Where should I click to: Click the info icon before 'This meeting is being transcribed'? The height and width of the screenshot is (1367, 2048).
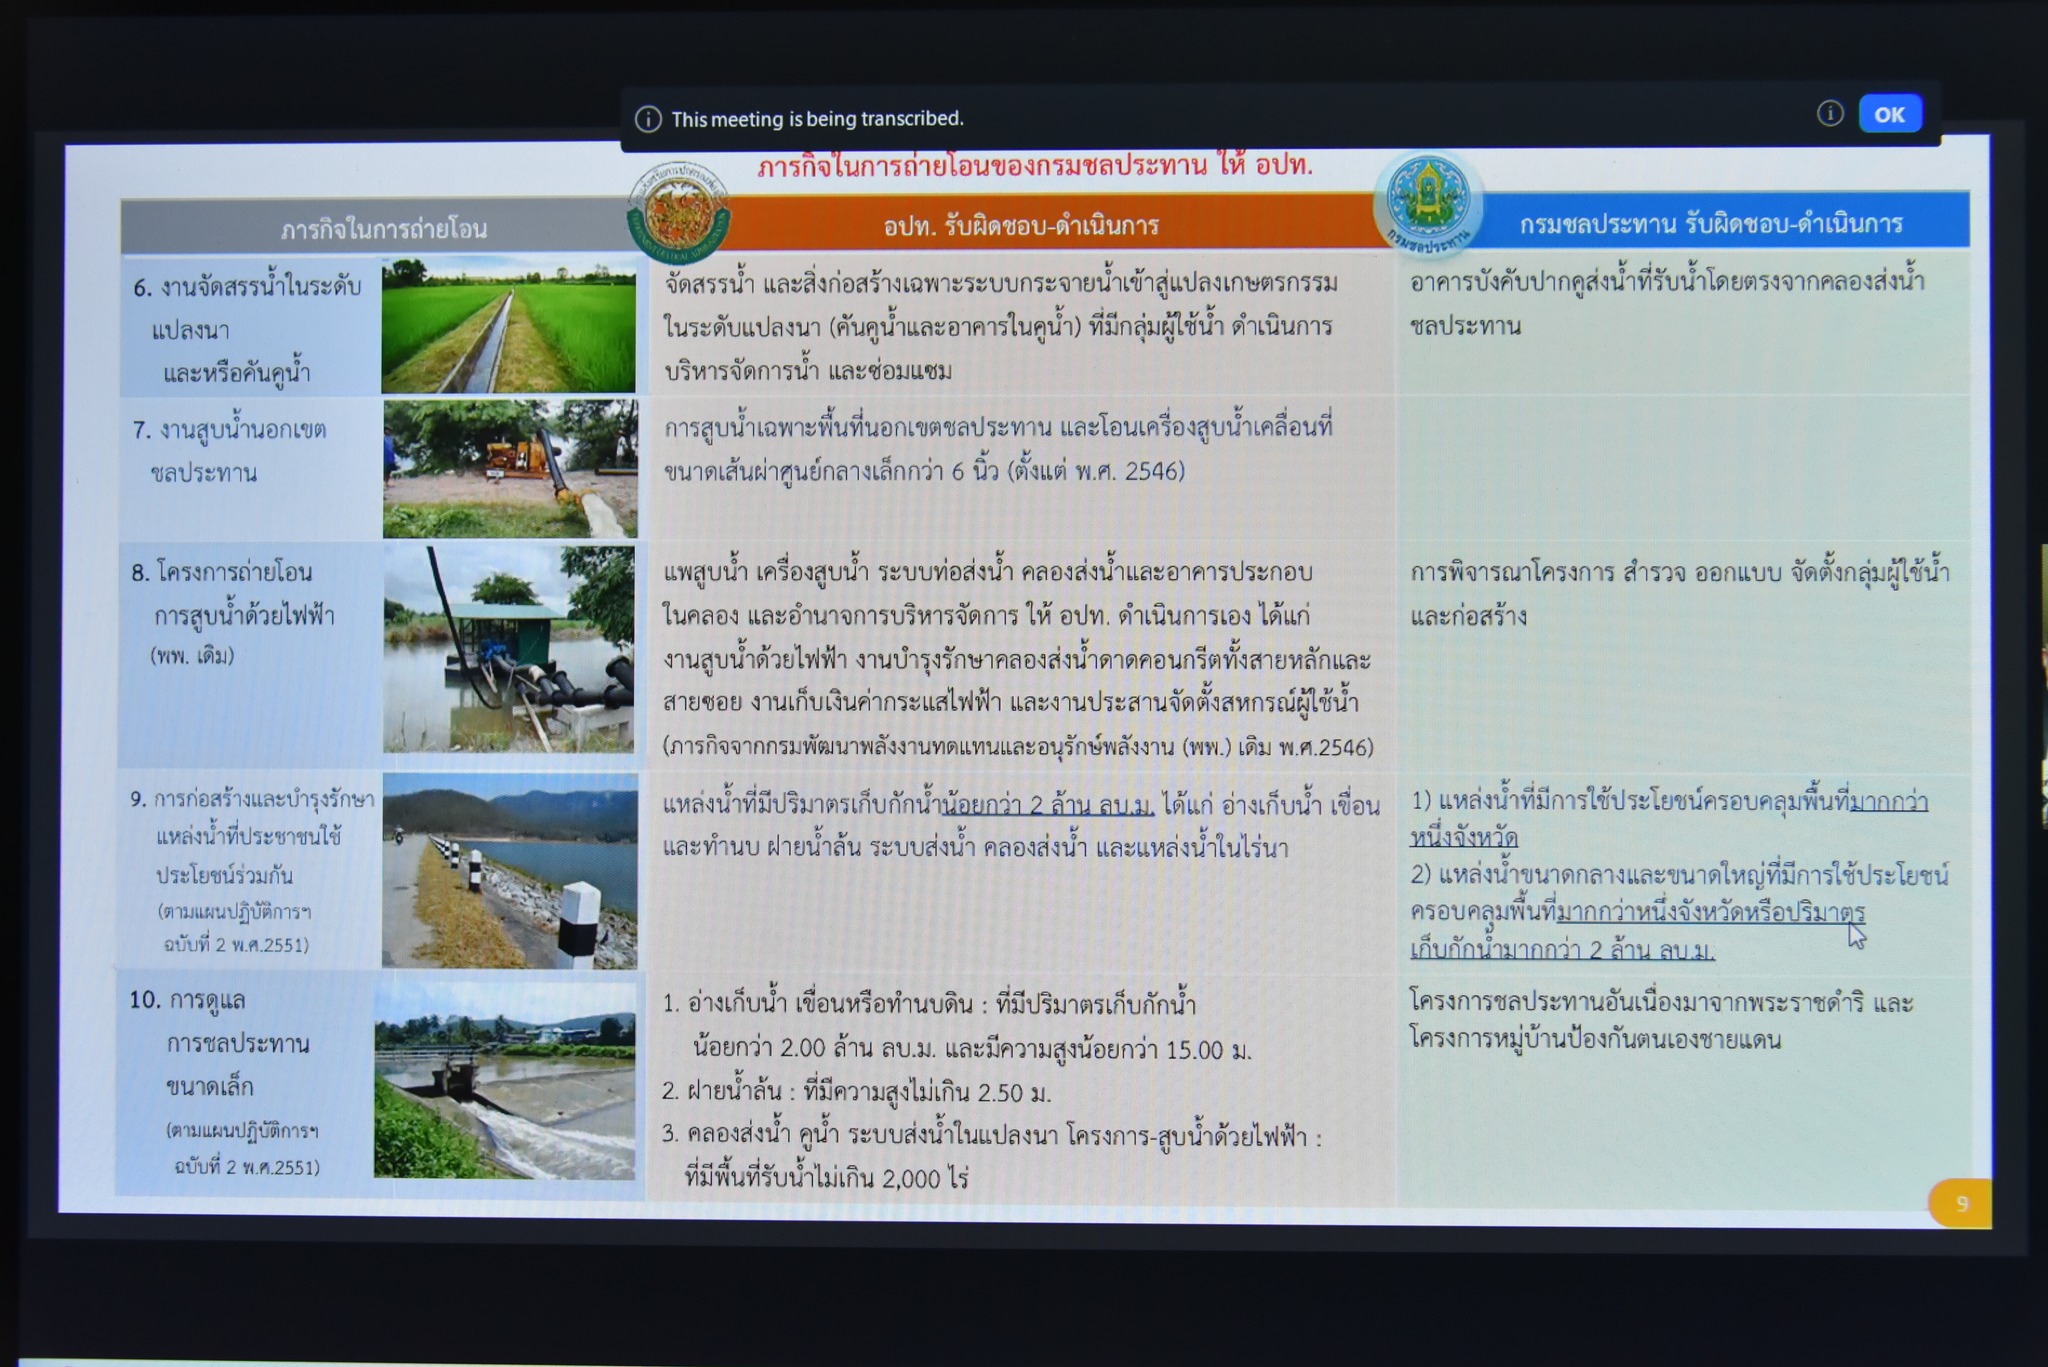(648, 119)
